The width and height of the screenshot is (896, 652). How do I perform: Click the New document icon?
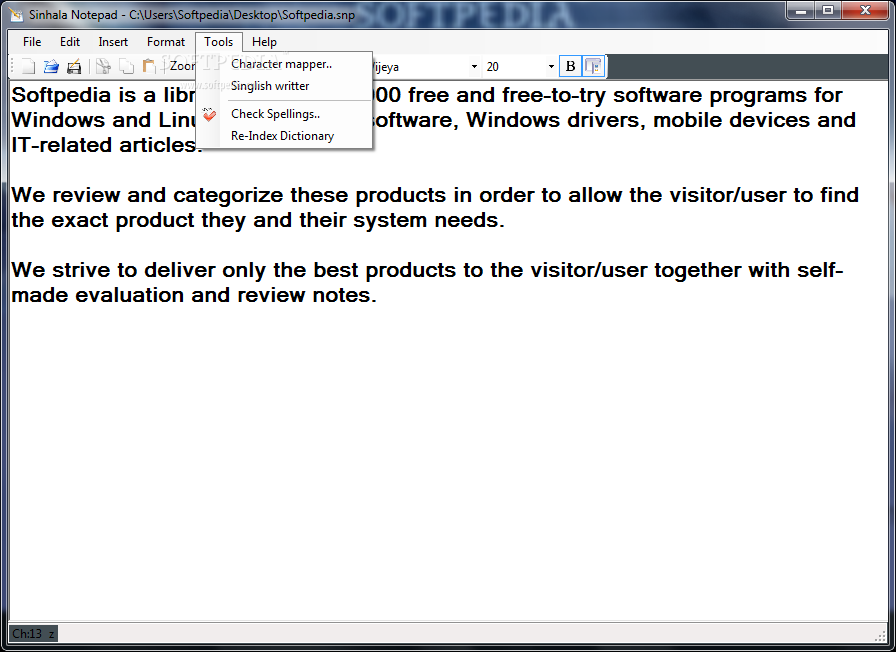pos(28,67)
